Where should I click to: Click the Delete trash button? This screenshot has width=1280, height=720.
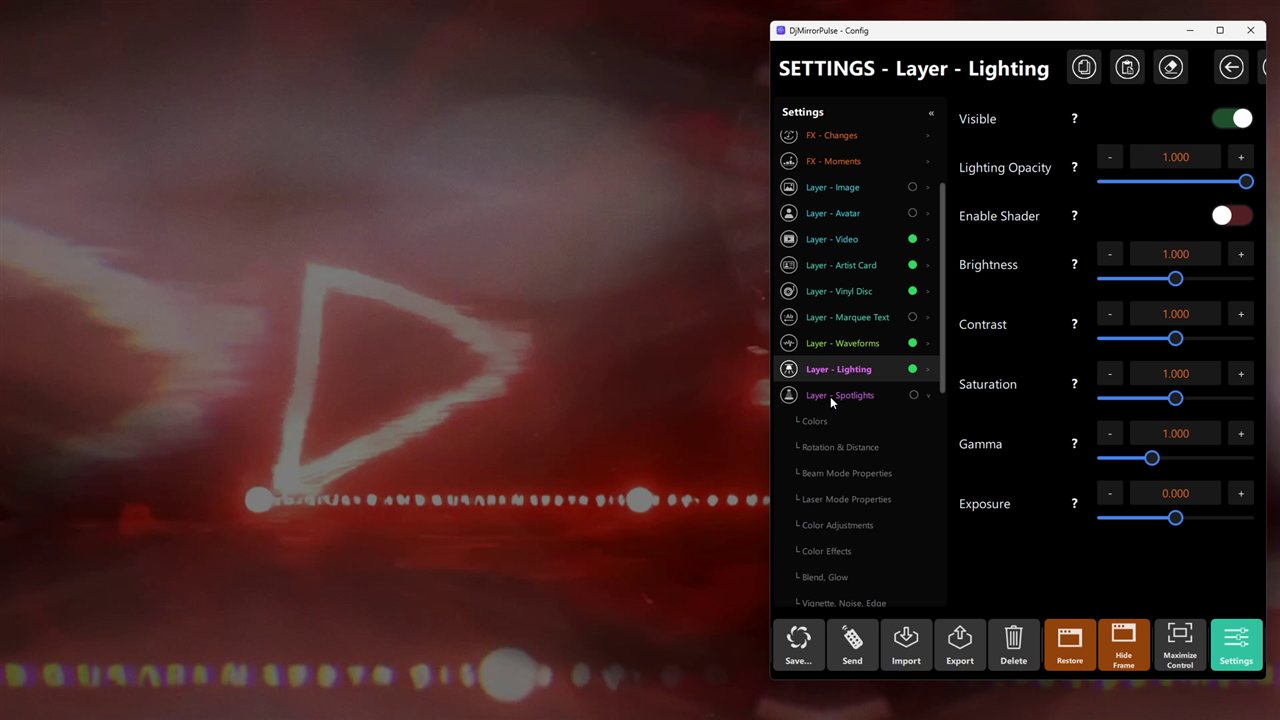[1014, 645]
